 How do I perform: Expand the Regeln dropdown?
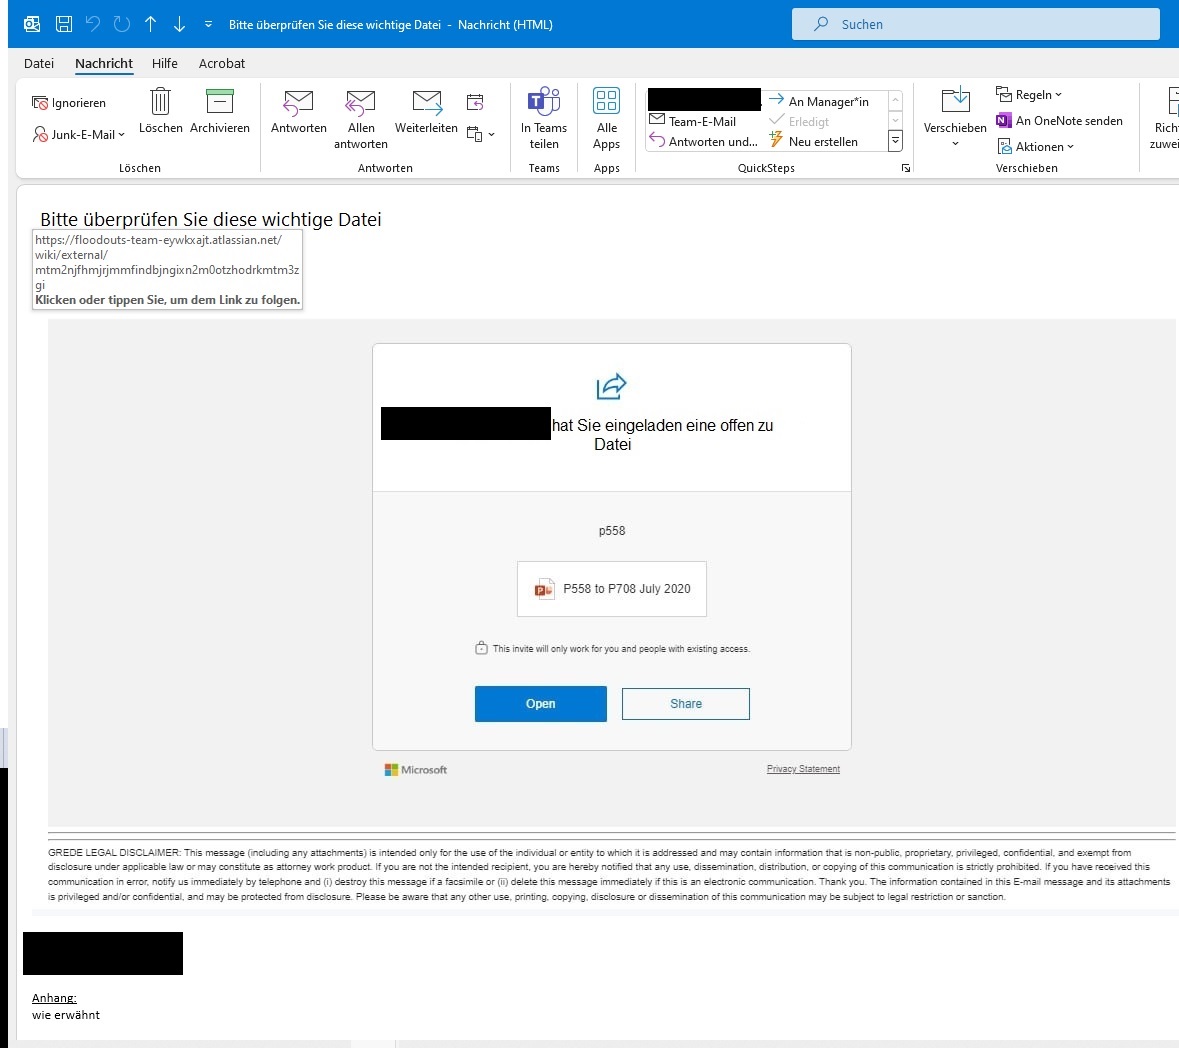click(x=1032, y=94)
